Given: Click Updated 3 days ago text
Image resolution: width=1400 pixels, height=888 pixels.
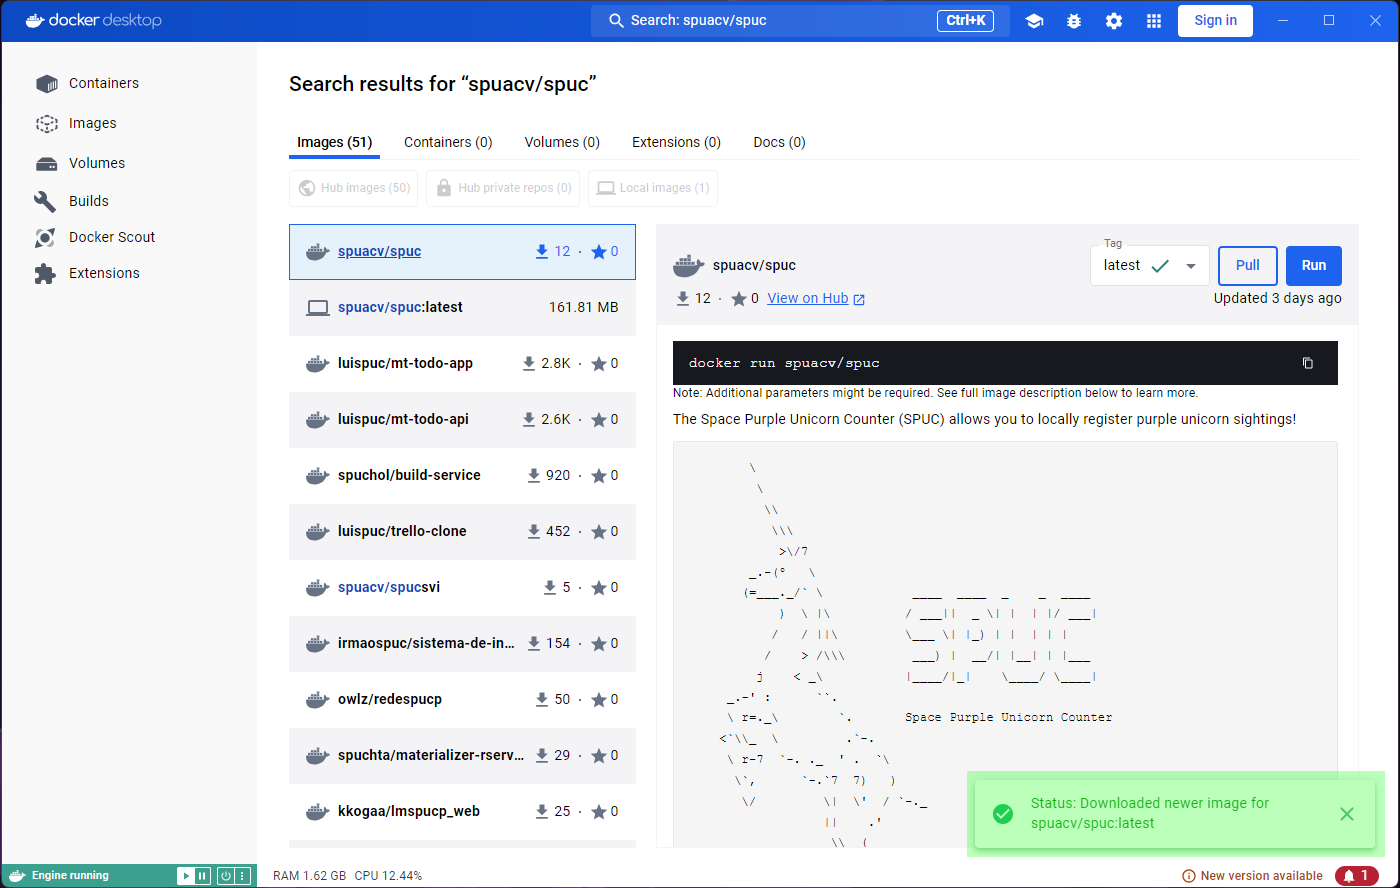Looking at the screenshot, I should (x=1277, y=298).
